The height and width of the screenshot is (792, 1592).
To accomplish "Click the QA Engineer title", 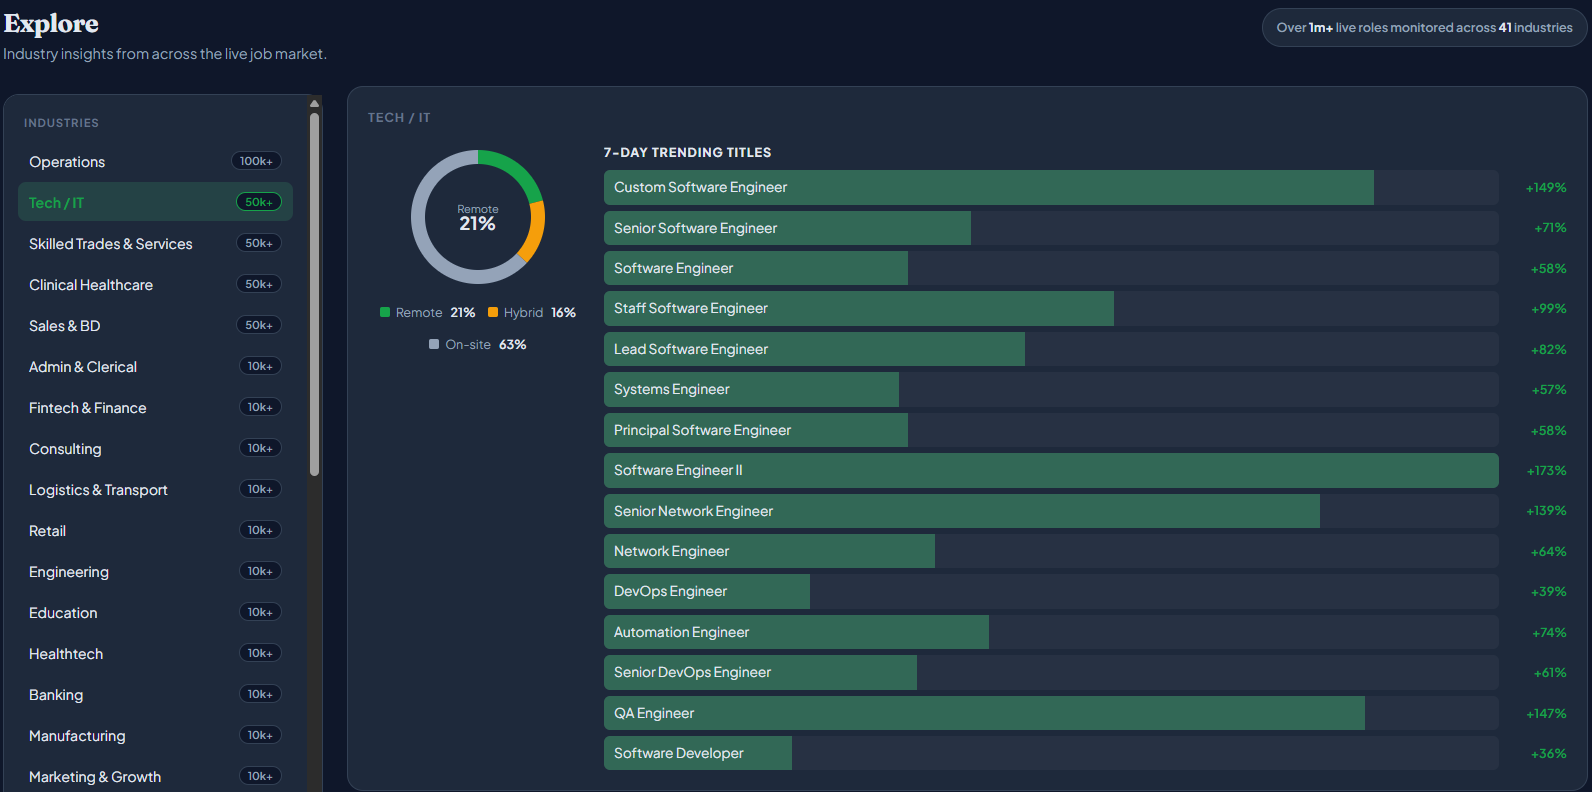I will click(654, 713).
